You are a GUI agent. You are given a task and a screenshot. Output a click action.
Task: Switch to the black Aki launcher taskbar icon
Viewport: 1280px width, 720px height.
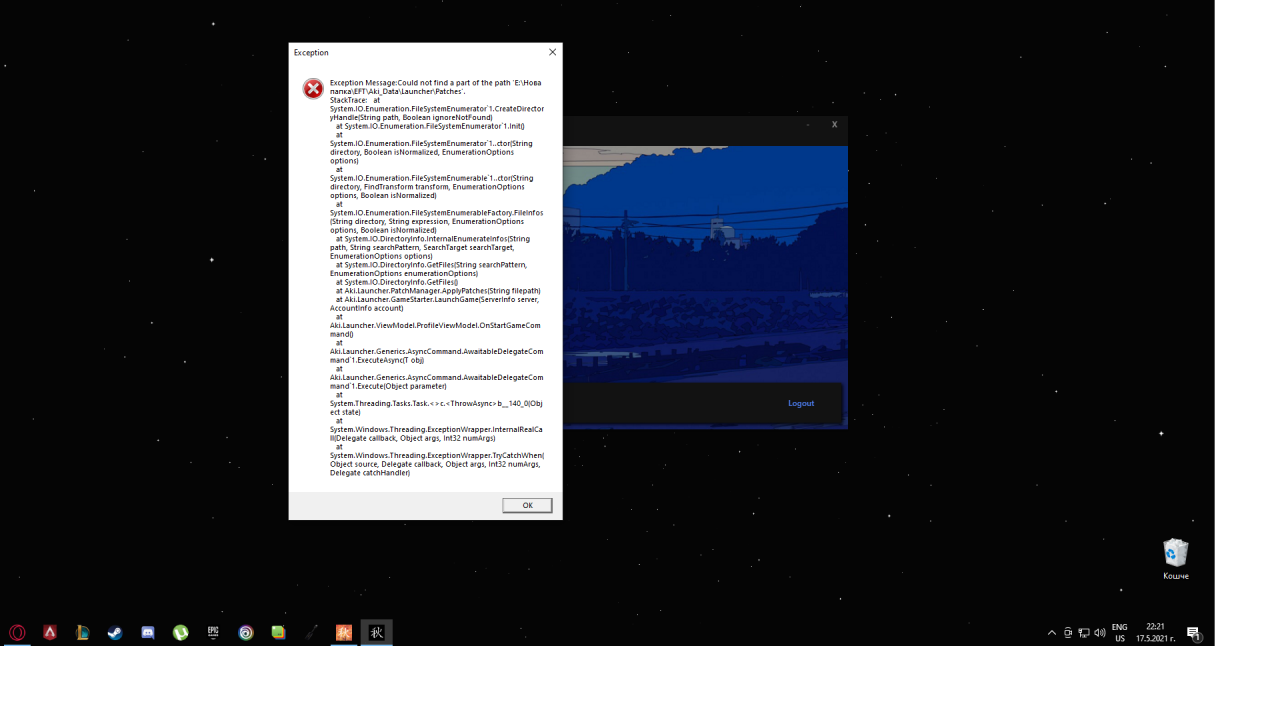[x=377, y=632]
